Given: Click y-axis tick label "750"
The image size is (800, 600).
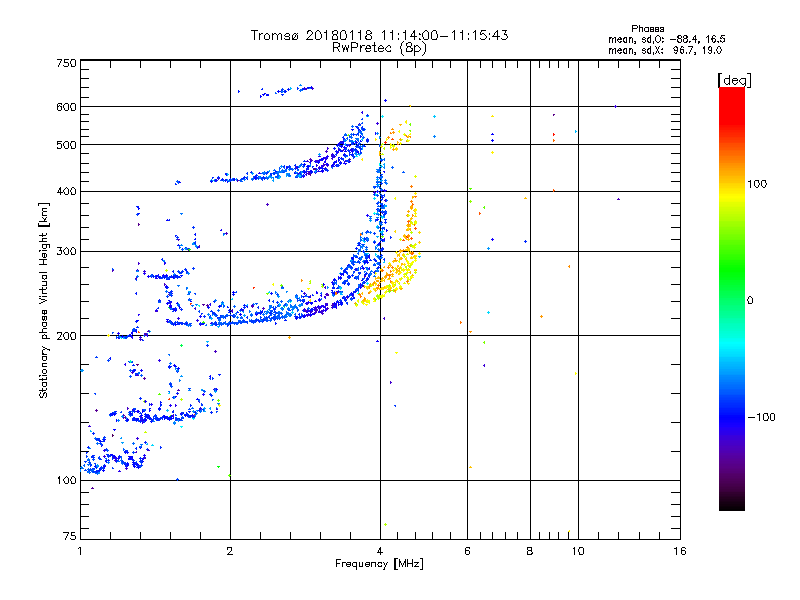Looking at the screenshot, I should tap(66, 63).
